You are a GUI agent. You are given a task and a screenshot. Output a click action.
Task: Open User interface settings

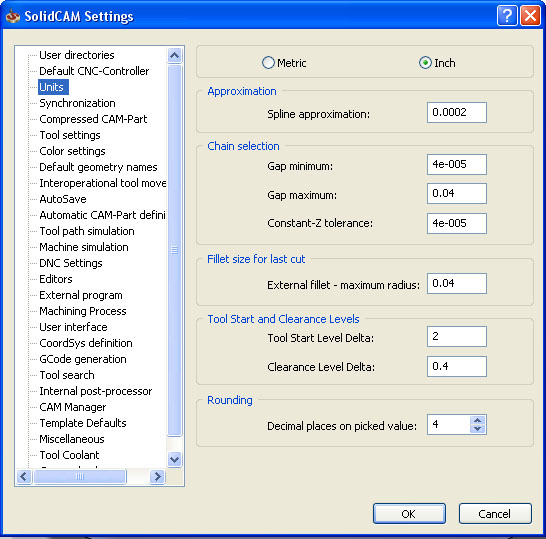coord(73,327)
